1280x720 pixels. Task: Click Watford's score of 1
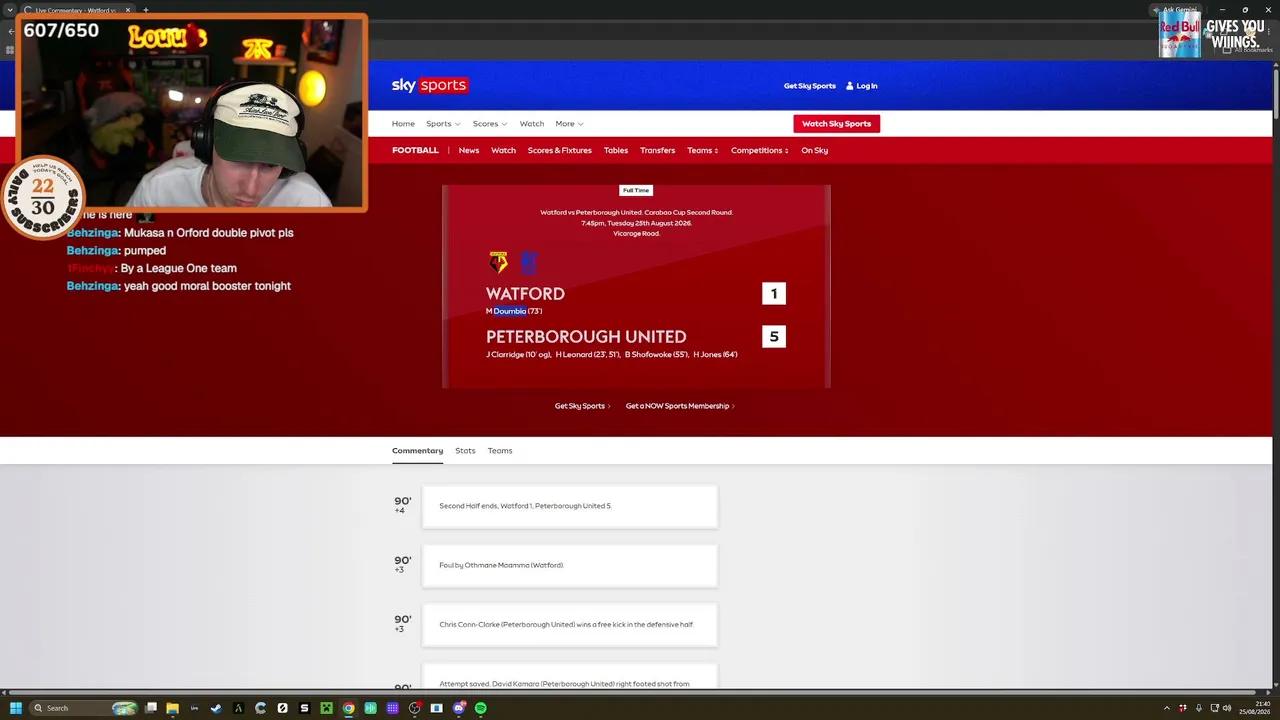[774, 294]
